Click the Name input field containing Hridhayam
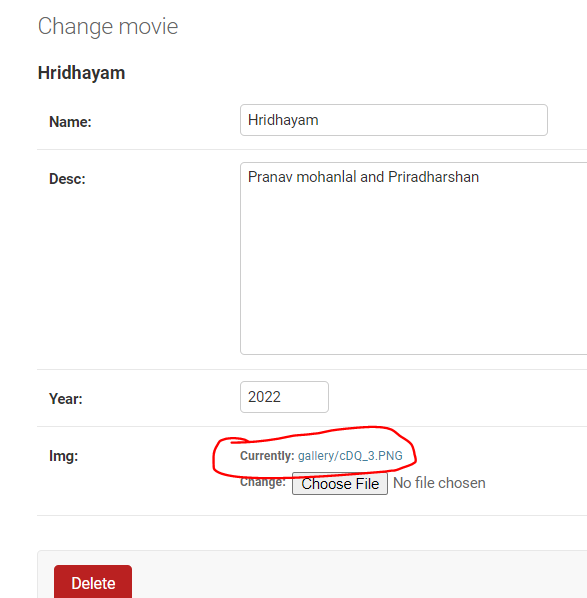587x598 pixels. click(394, 120)
